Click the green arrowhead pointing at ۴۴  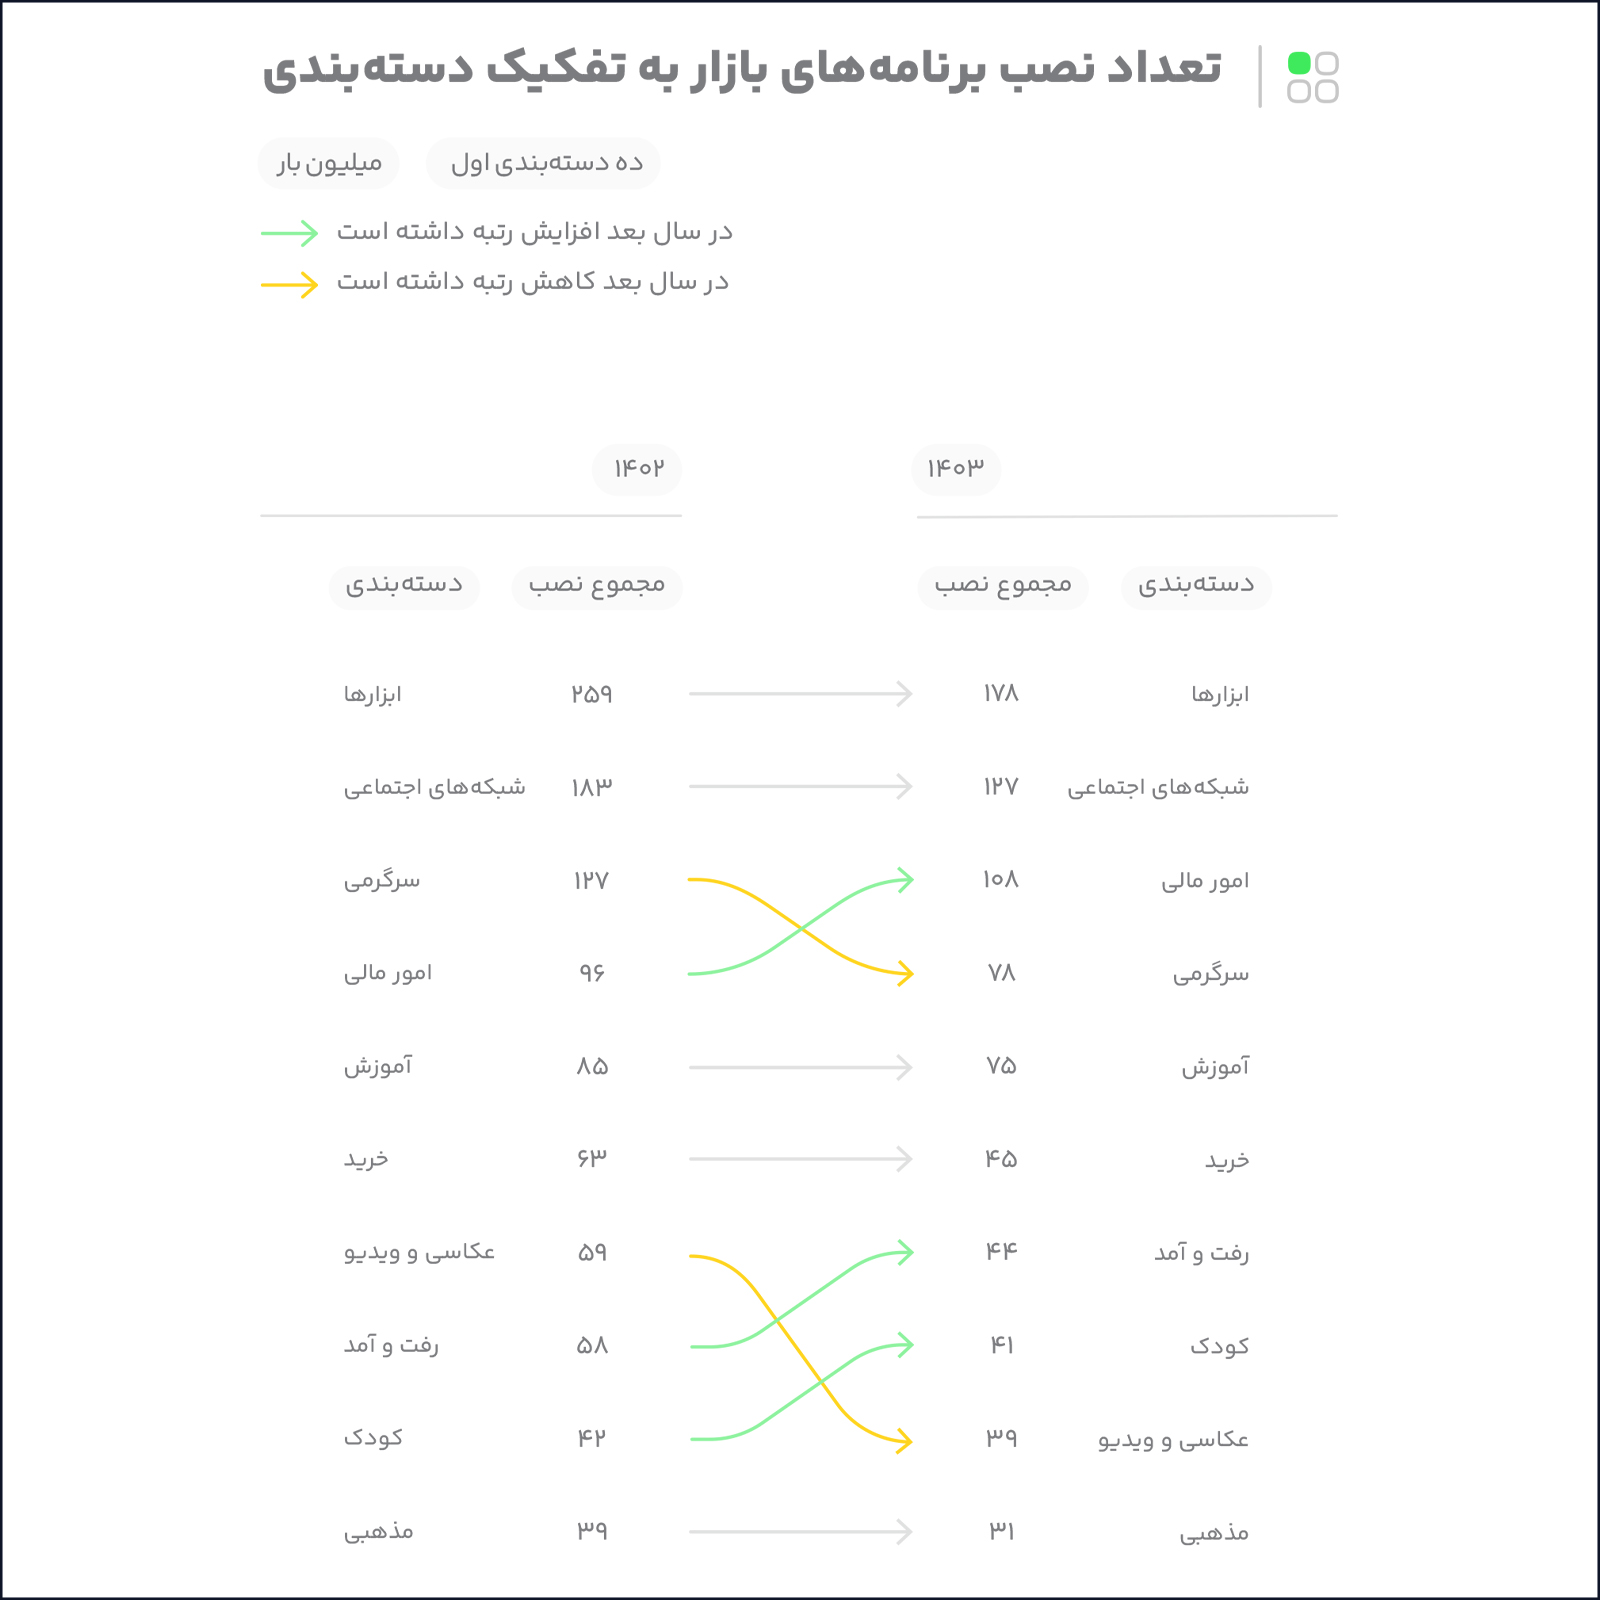[x=905, y=1252]
